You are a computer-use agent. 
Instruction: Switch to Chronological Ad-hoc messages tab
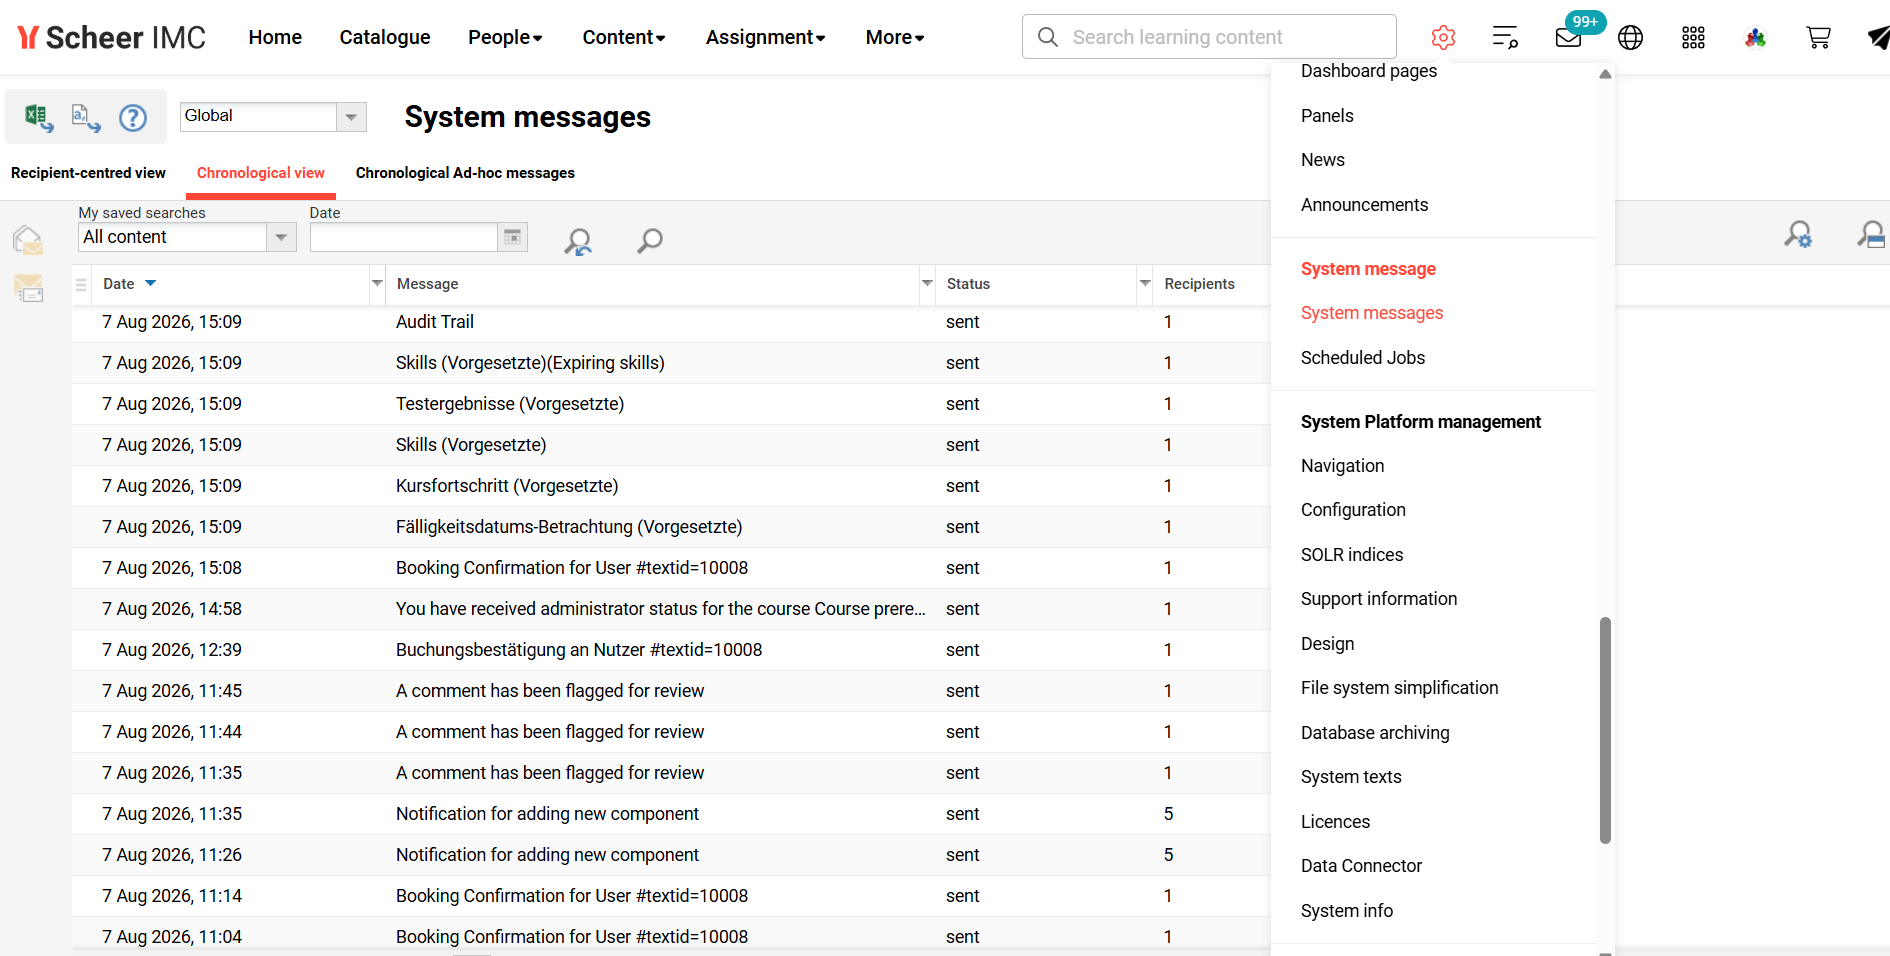point(465,173)
